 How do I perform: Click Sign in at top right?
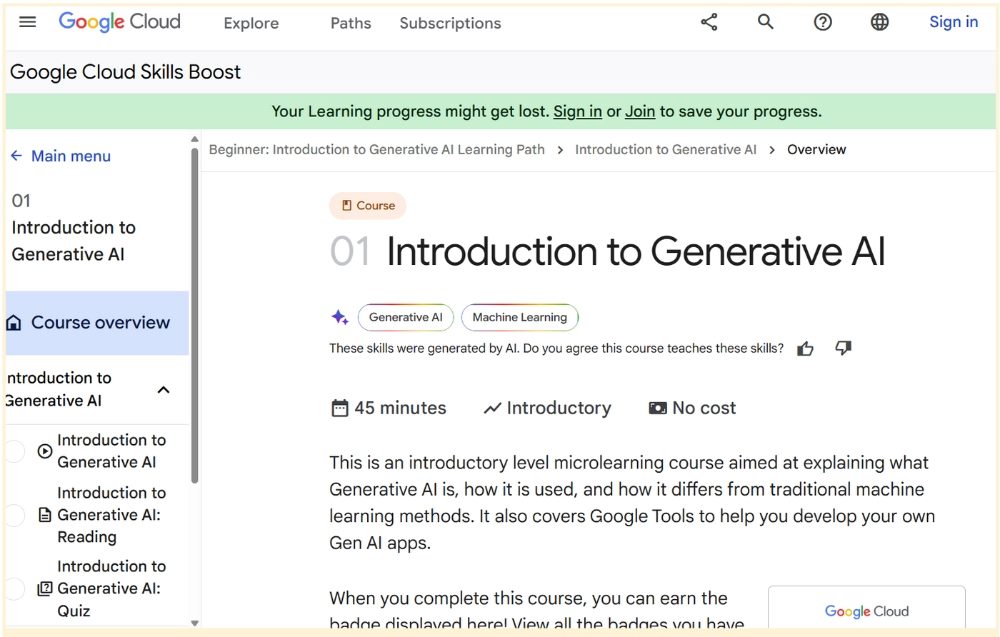tap(953, 22)
